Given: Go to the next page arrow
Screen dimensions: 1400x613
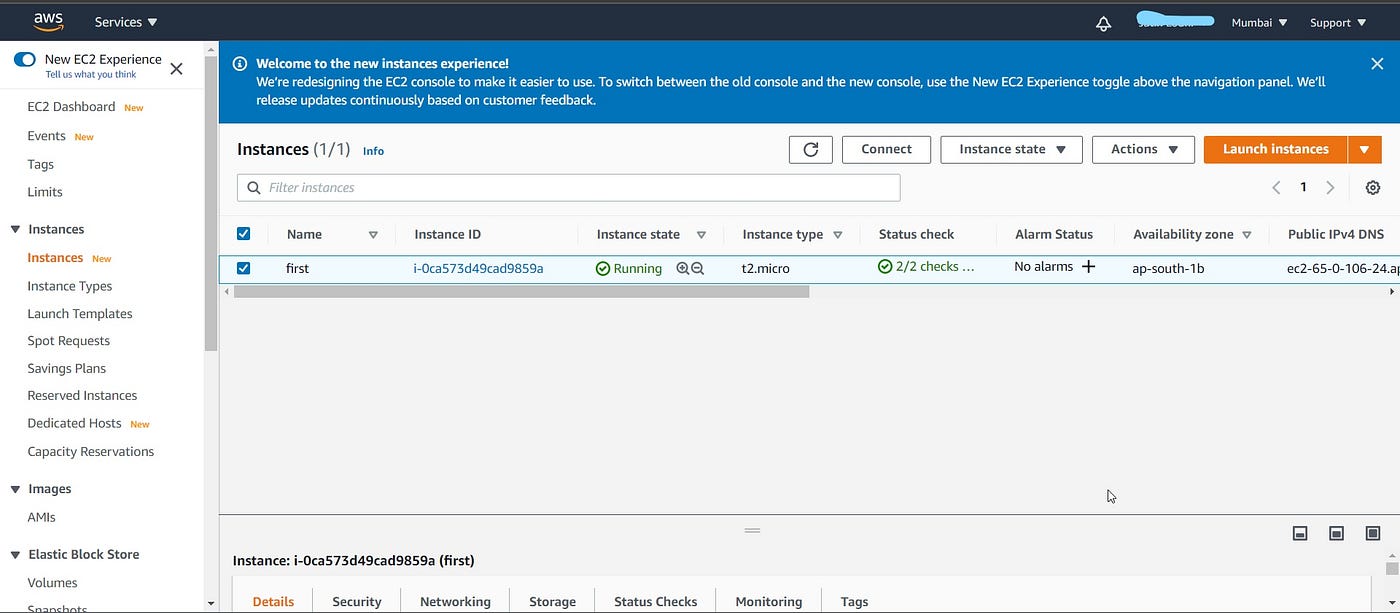Looking at the screenshot, I should click(x=1330, y=188).
